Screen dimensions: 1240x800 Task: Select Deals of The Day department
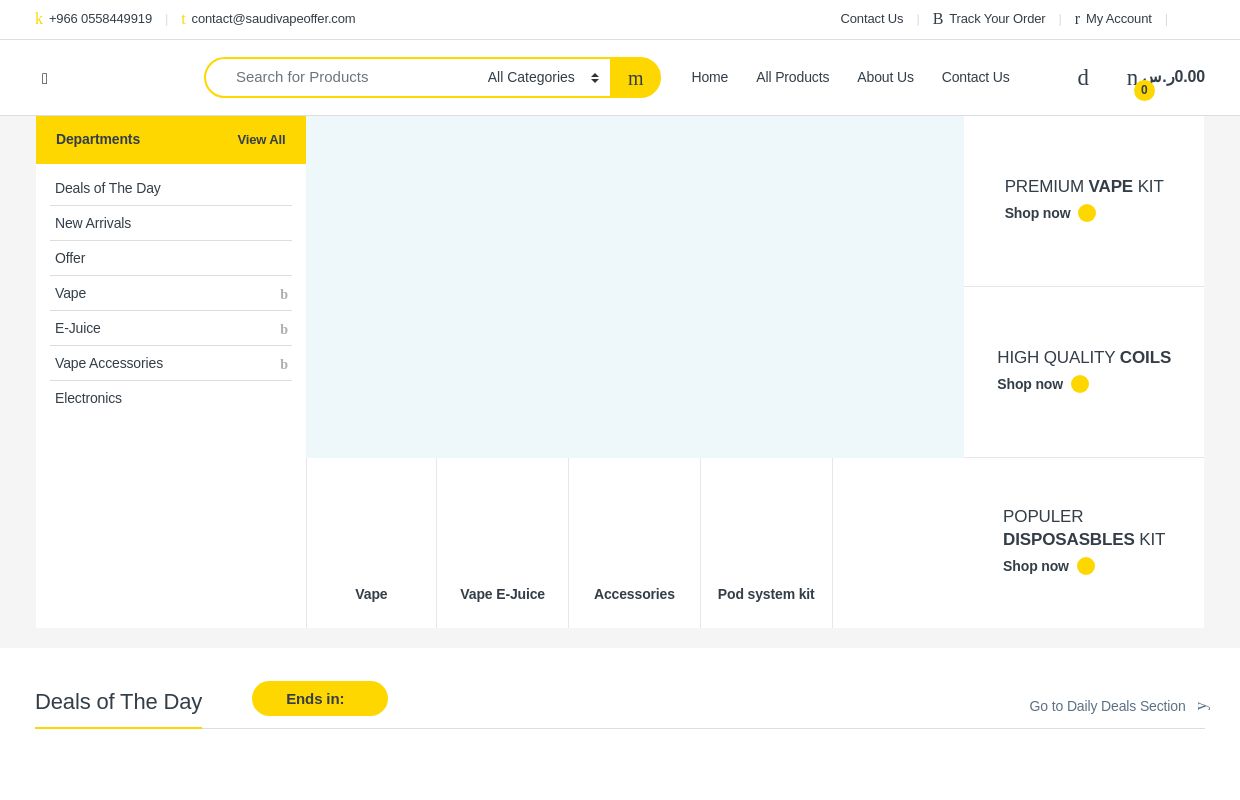coord(108,188)
